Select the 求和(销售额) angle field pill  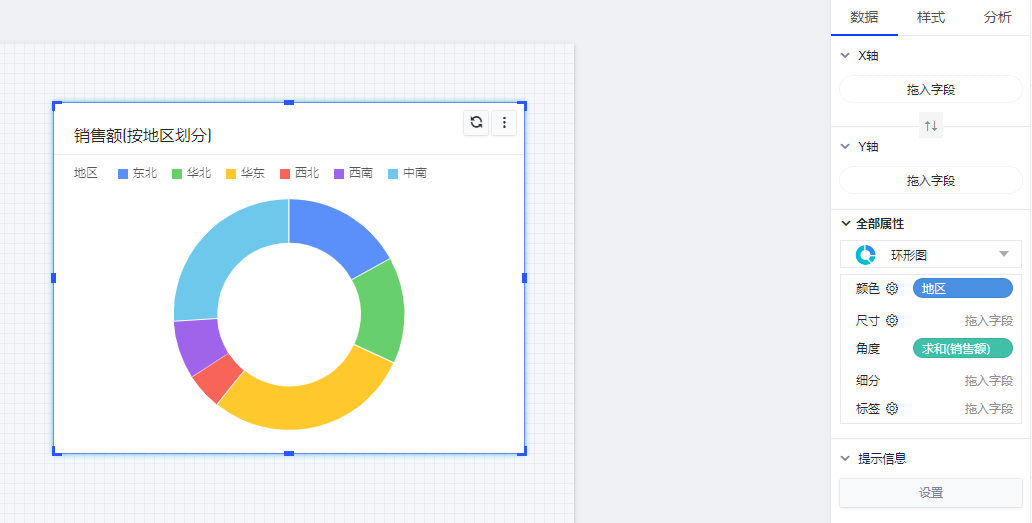click(962, 348)
